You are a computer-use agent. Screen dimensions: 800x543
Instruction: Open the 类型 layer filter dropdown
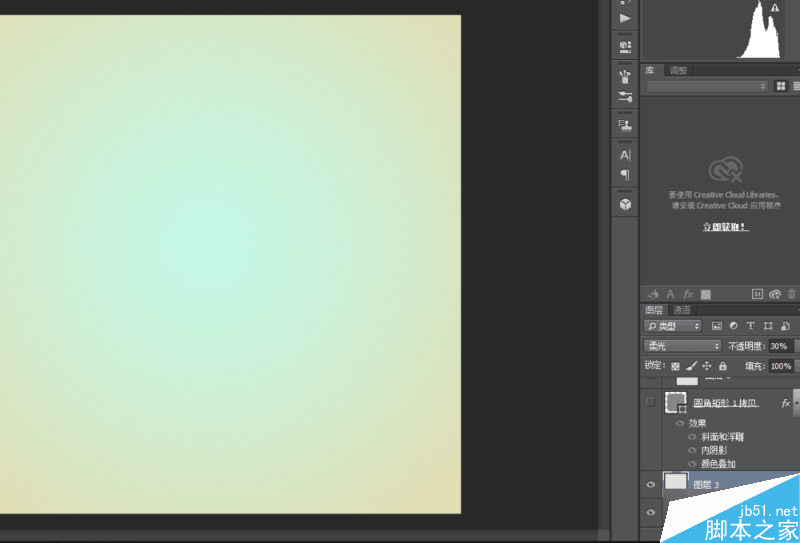tap(672, 326)
